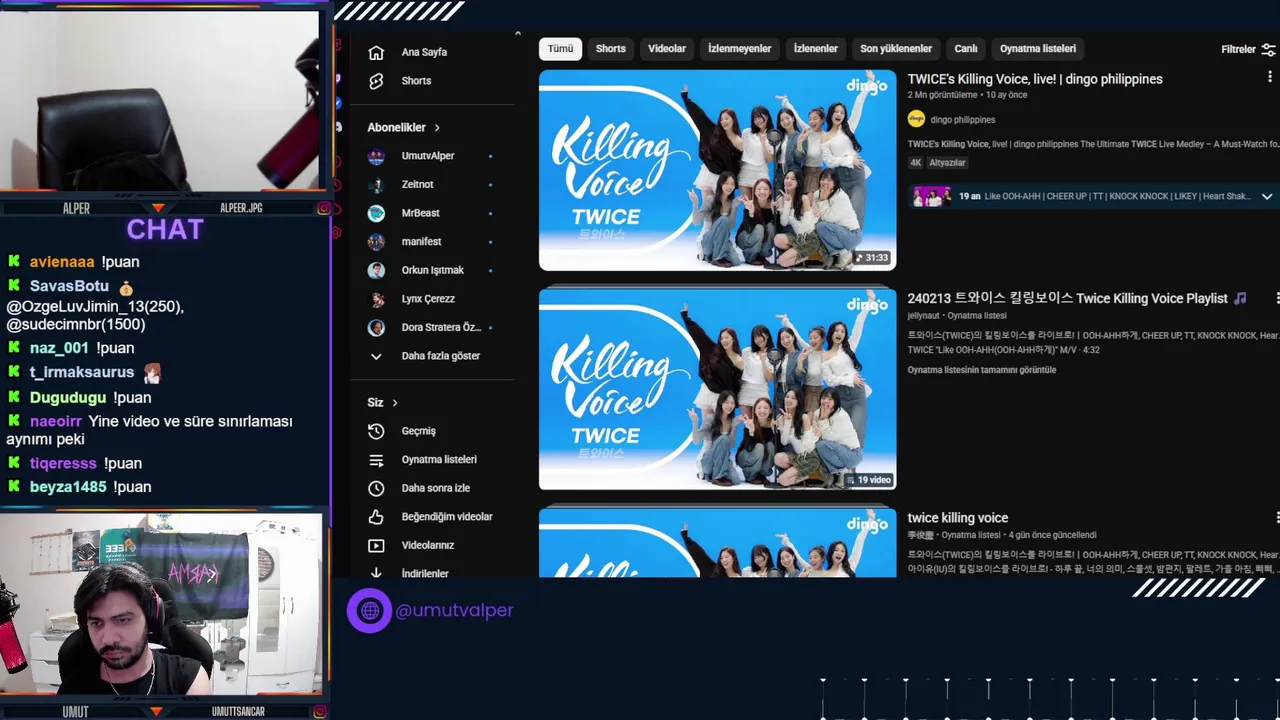Select the İzlenmeyenler filter chip
The width and height of the screenshot is (1280, 720).
[x=740, y=49]
